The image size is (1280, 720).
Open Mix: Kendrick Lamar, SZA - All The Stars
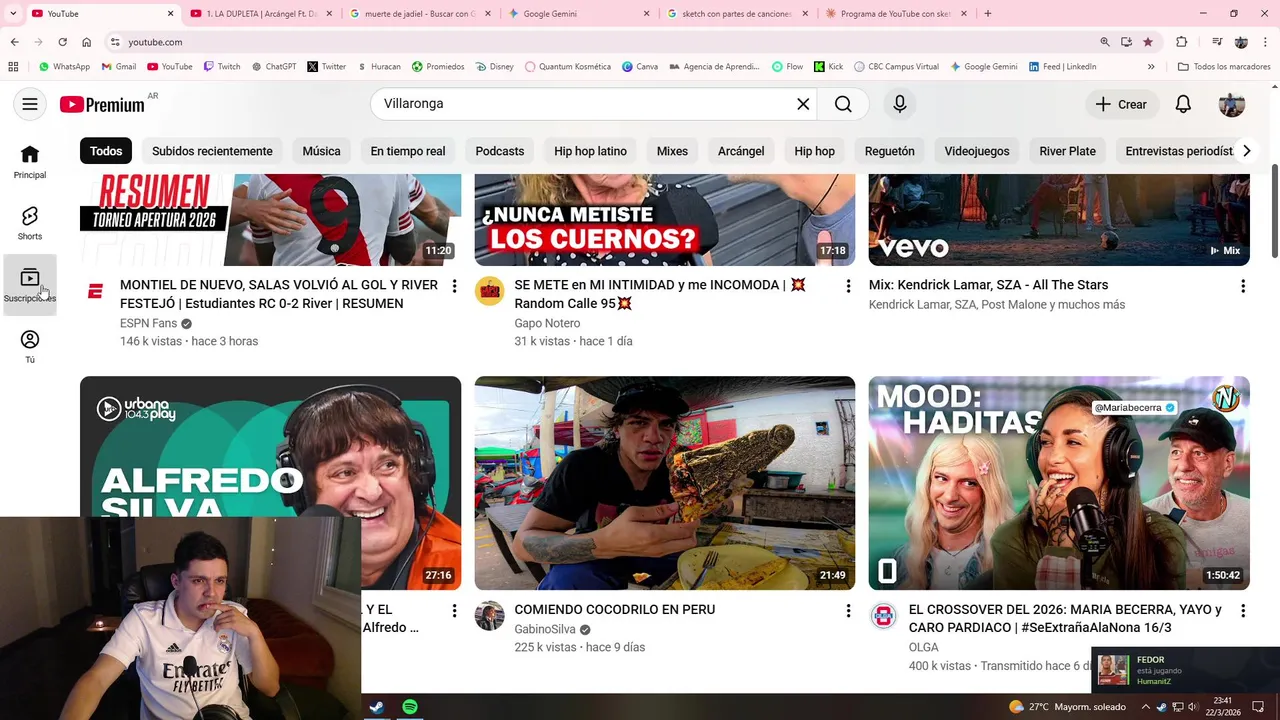(988, 285)
